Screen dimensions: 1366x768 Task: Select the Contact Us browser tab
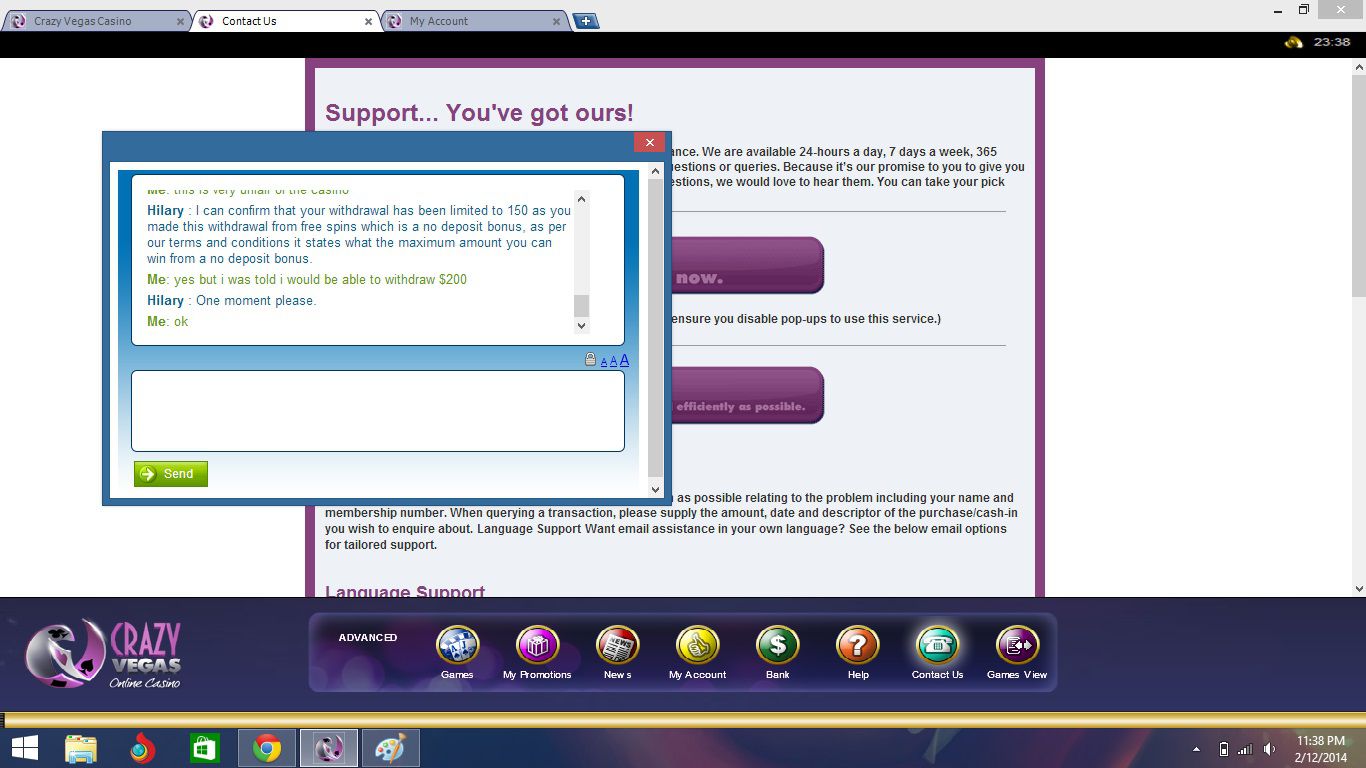click(x=284, y=21)
